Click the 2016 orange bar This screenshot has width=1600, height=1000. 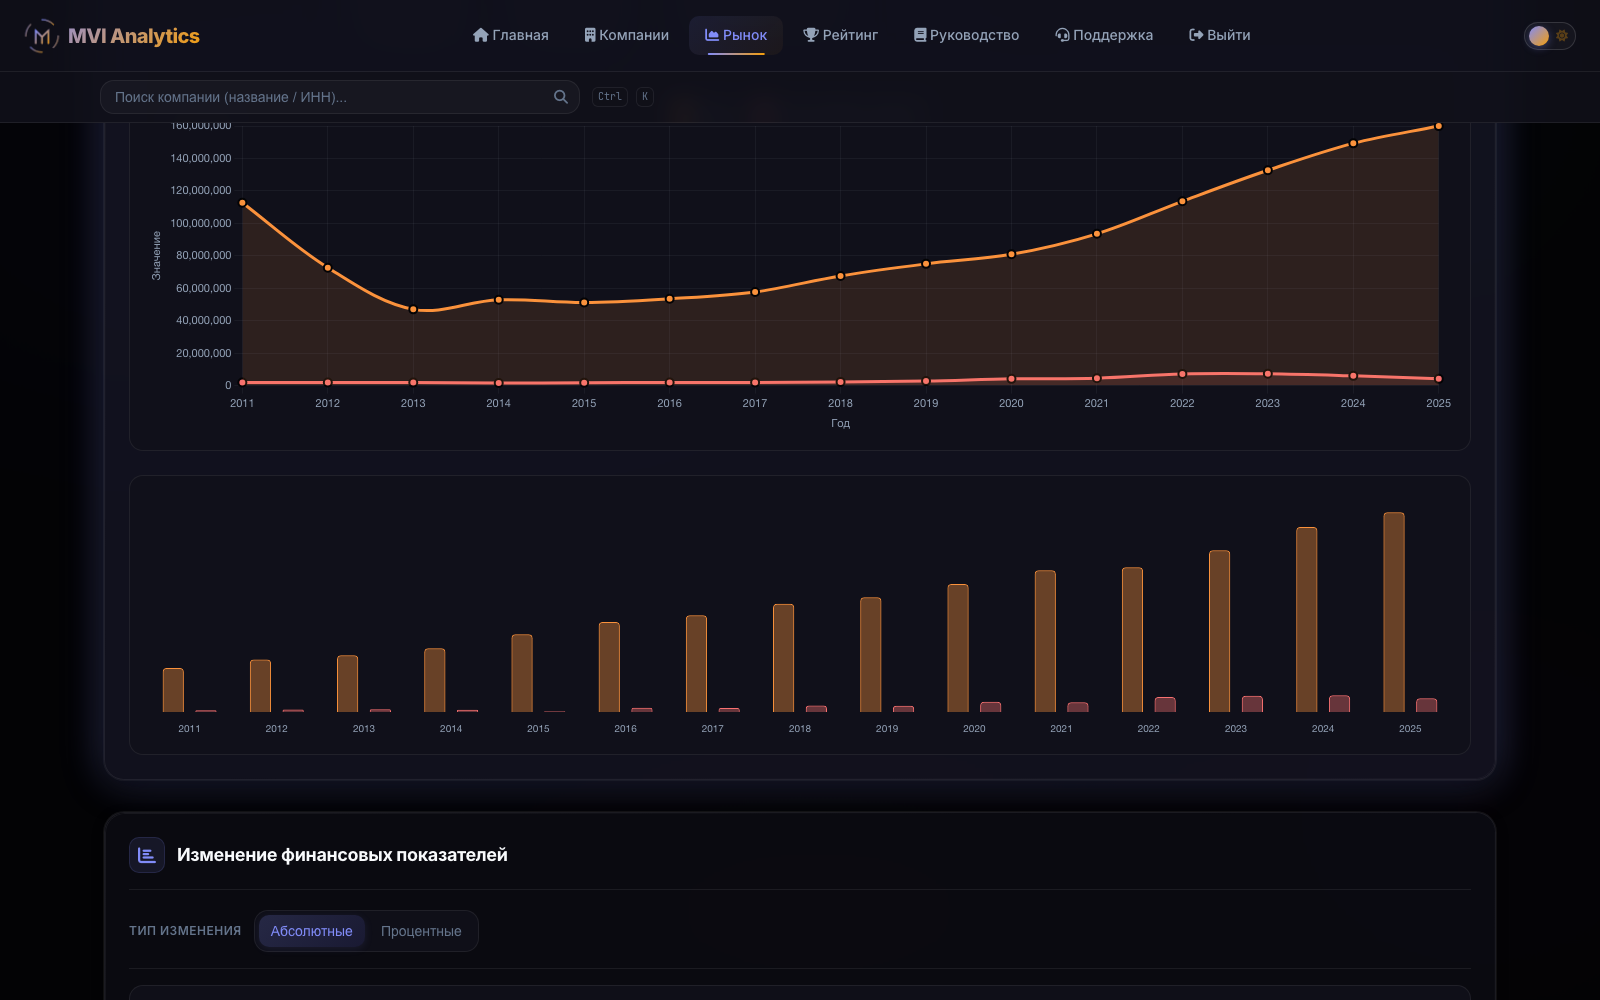609,667
